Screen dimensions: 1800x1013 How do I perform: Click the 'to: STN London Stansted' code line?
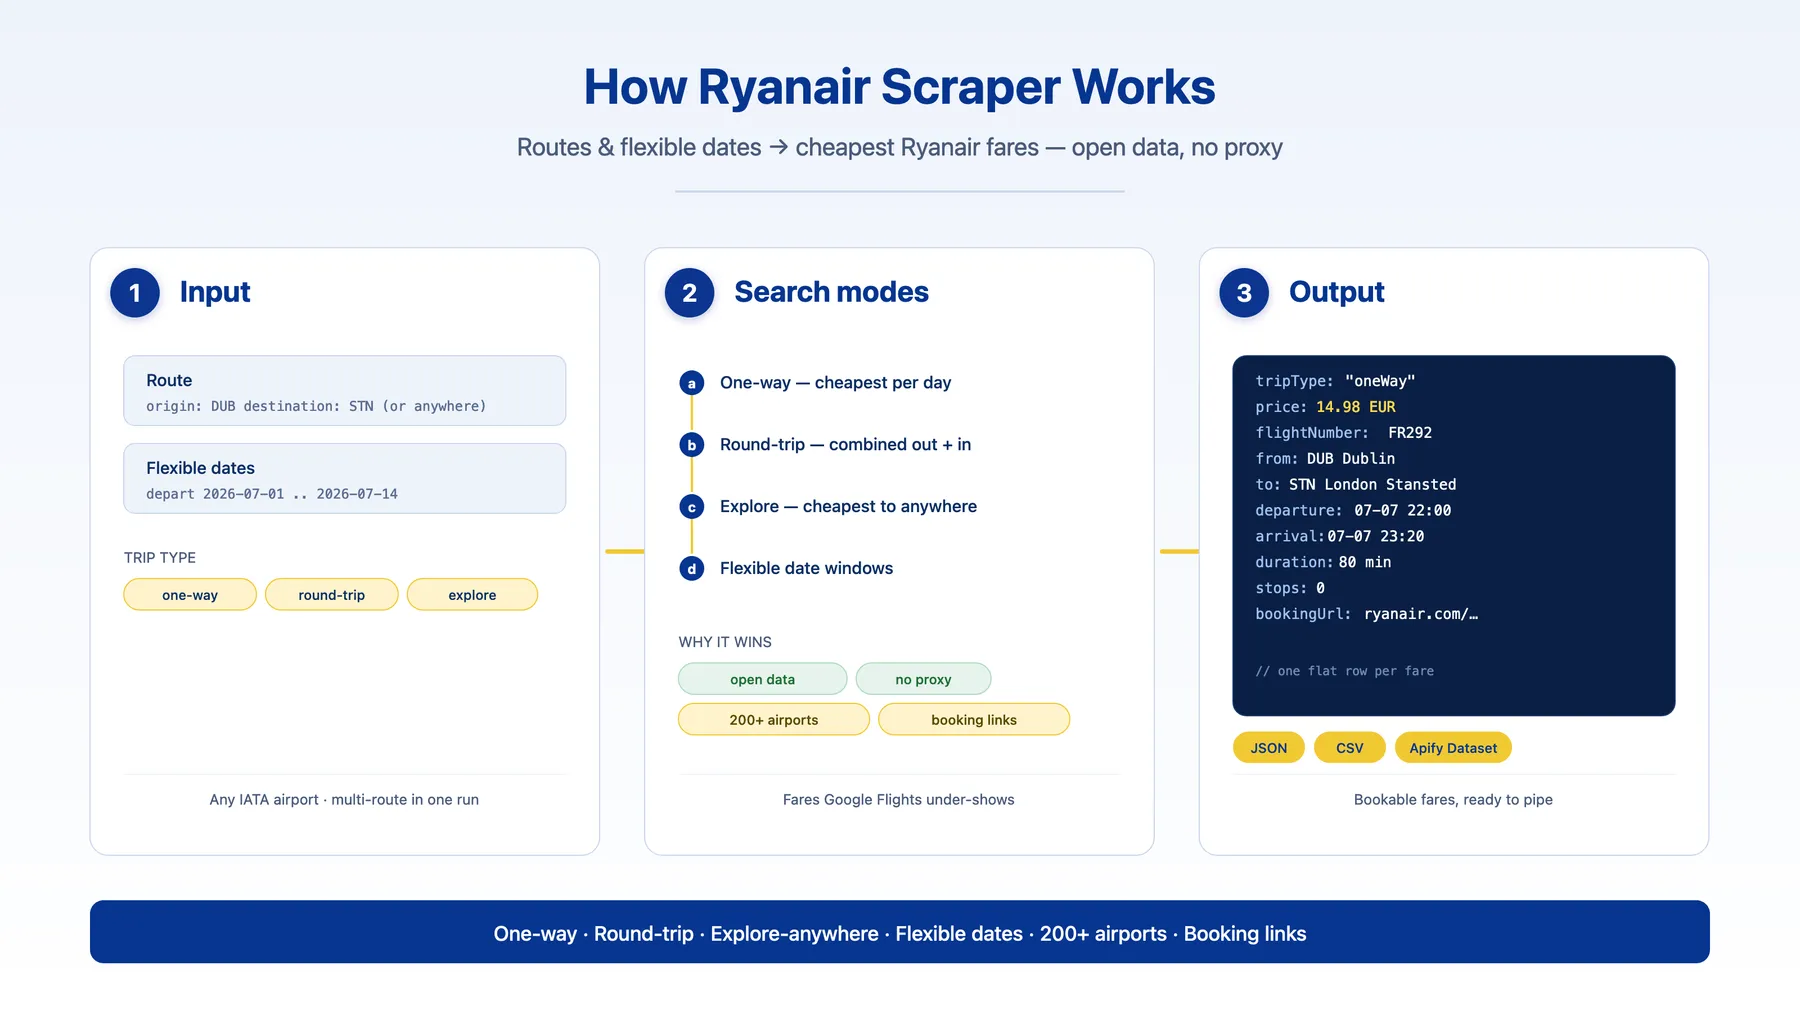[1356, 485]
